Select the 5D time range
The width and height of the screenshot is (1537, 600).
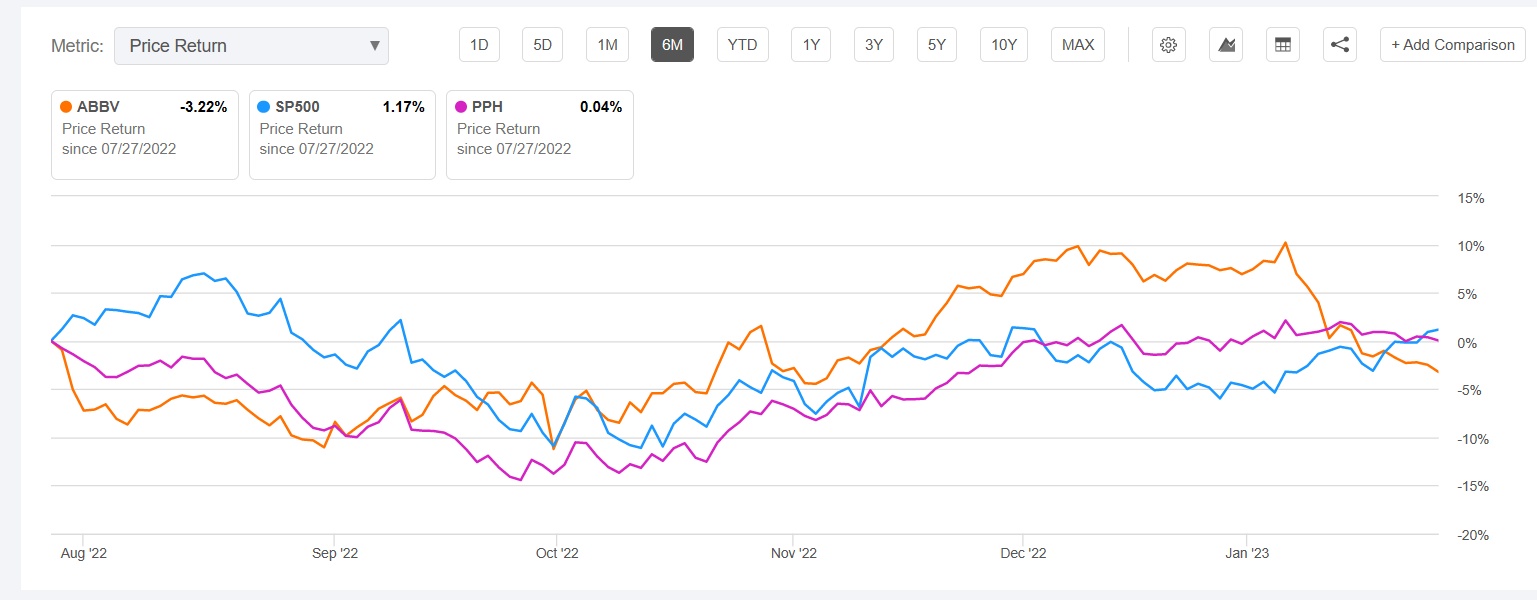[x=542, y=45]
